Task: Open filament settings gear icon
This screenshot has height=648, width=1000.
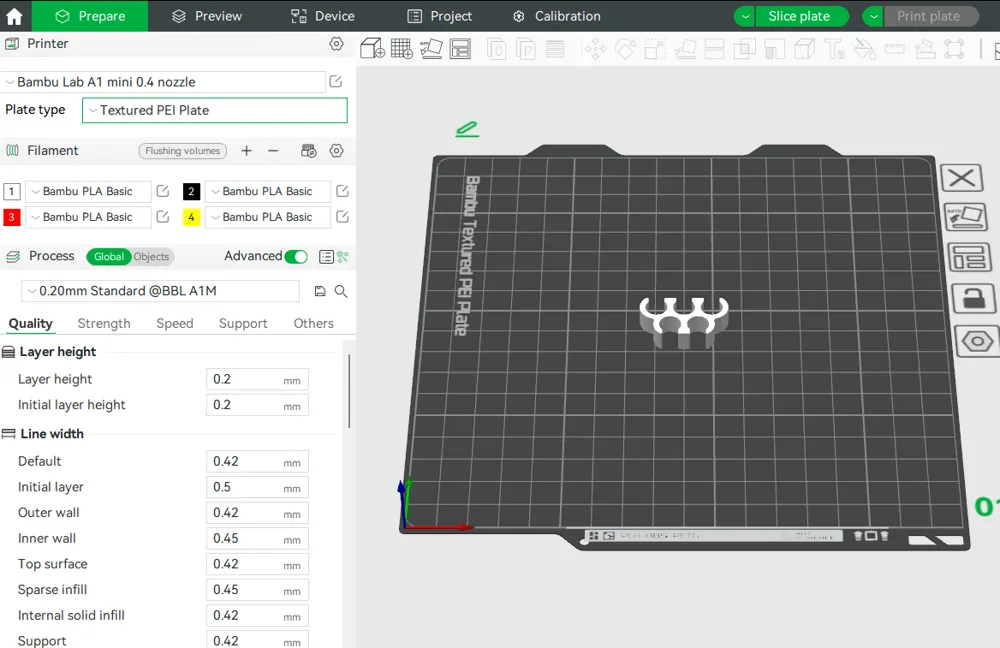Action: 336,151
